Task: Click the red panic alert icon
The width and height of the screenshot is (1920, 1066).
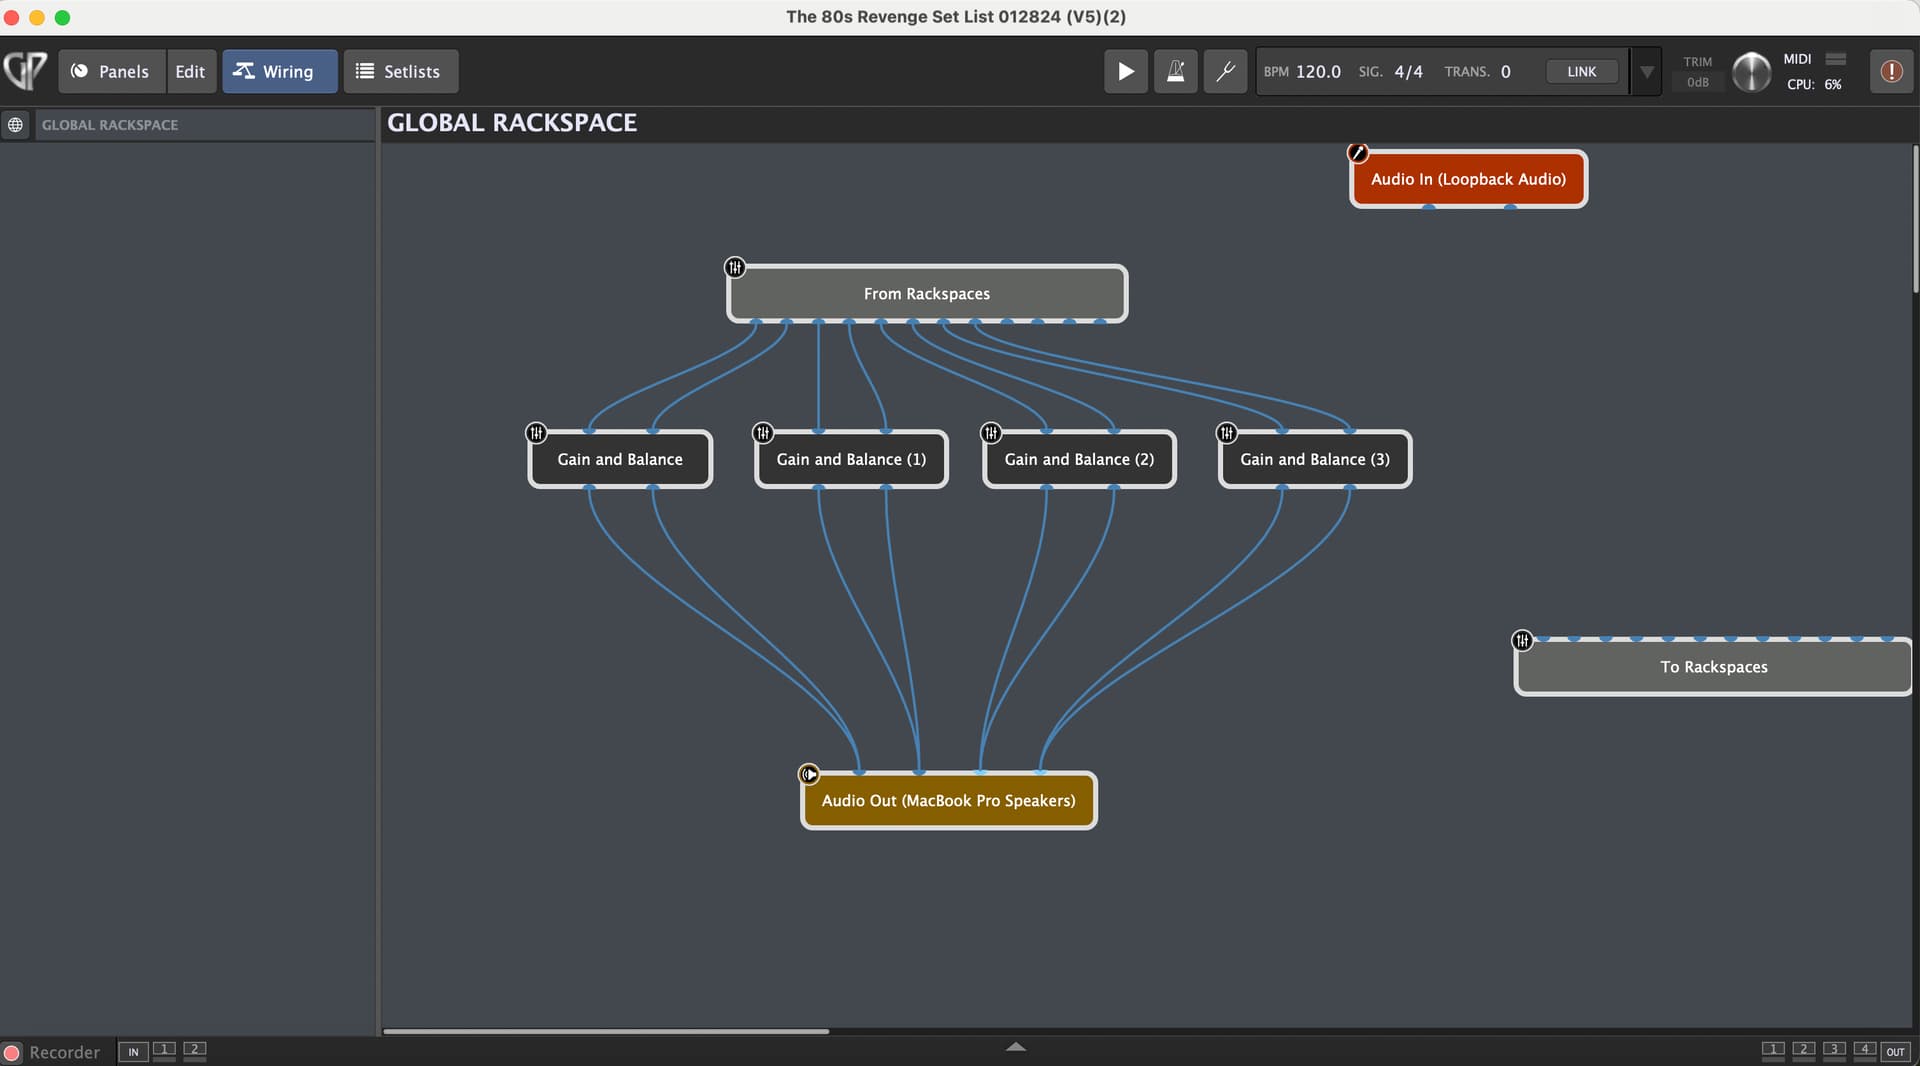Action: 1891,71
